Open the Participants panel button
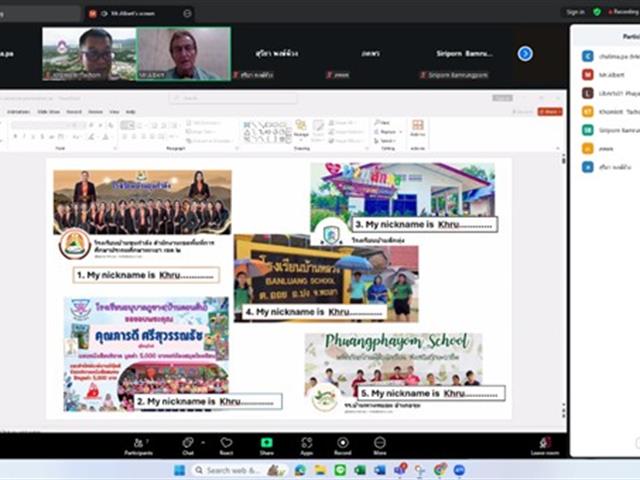640x480 pixels. [138, 443]
